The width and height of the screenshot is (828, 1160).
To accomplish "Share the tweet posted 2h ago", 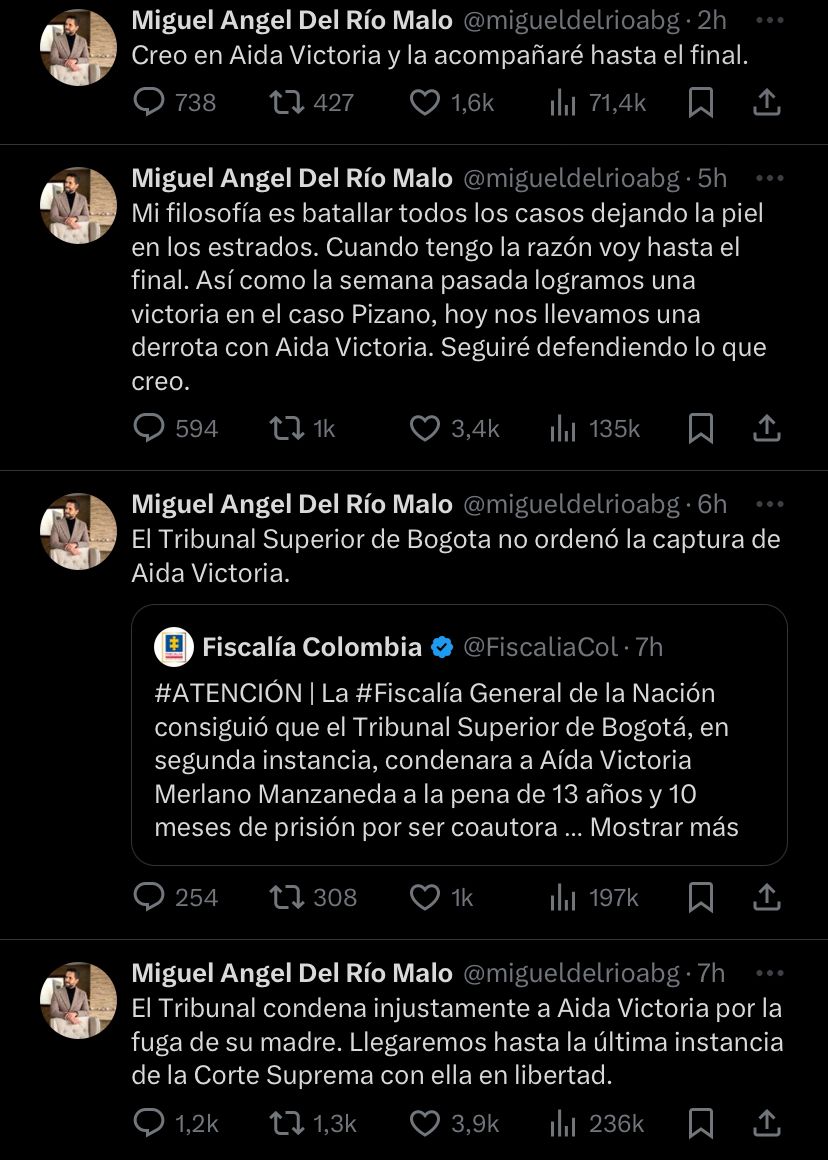I will (x=766, y=102).
